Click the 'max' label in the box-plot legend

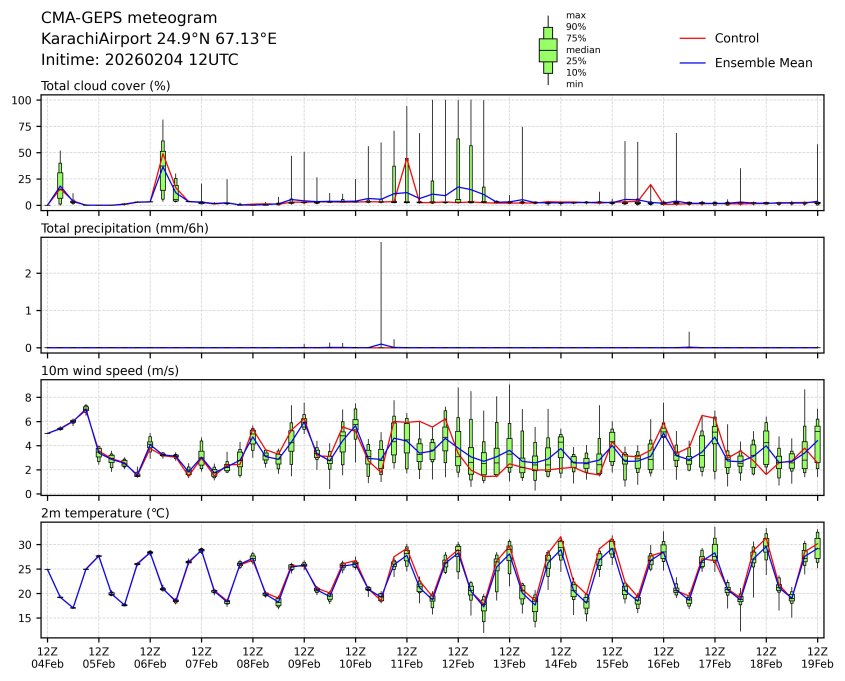pyautogui.click(x=574, y=16)
